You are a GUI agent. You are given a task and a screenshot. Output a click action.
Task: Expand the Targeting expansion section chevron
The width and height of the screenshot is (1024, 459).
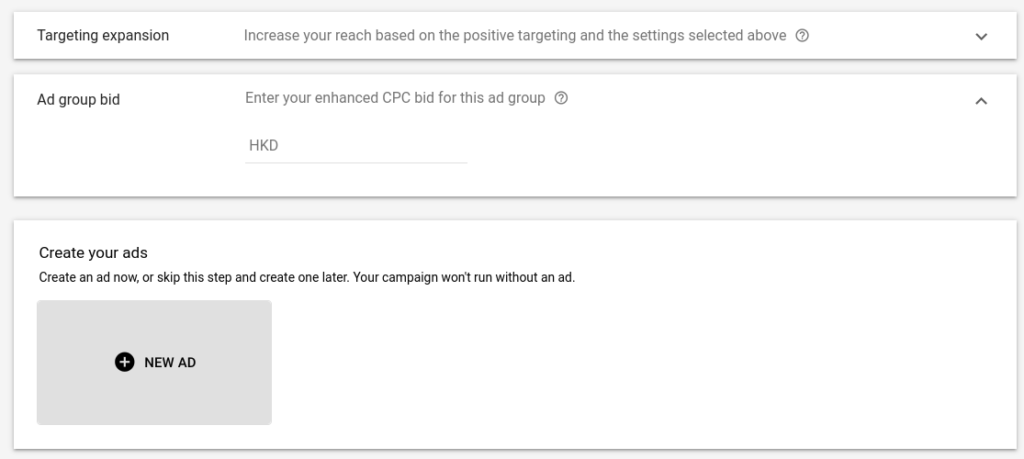(x=981, y=37)
